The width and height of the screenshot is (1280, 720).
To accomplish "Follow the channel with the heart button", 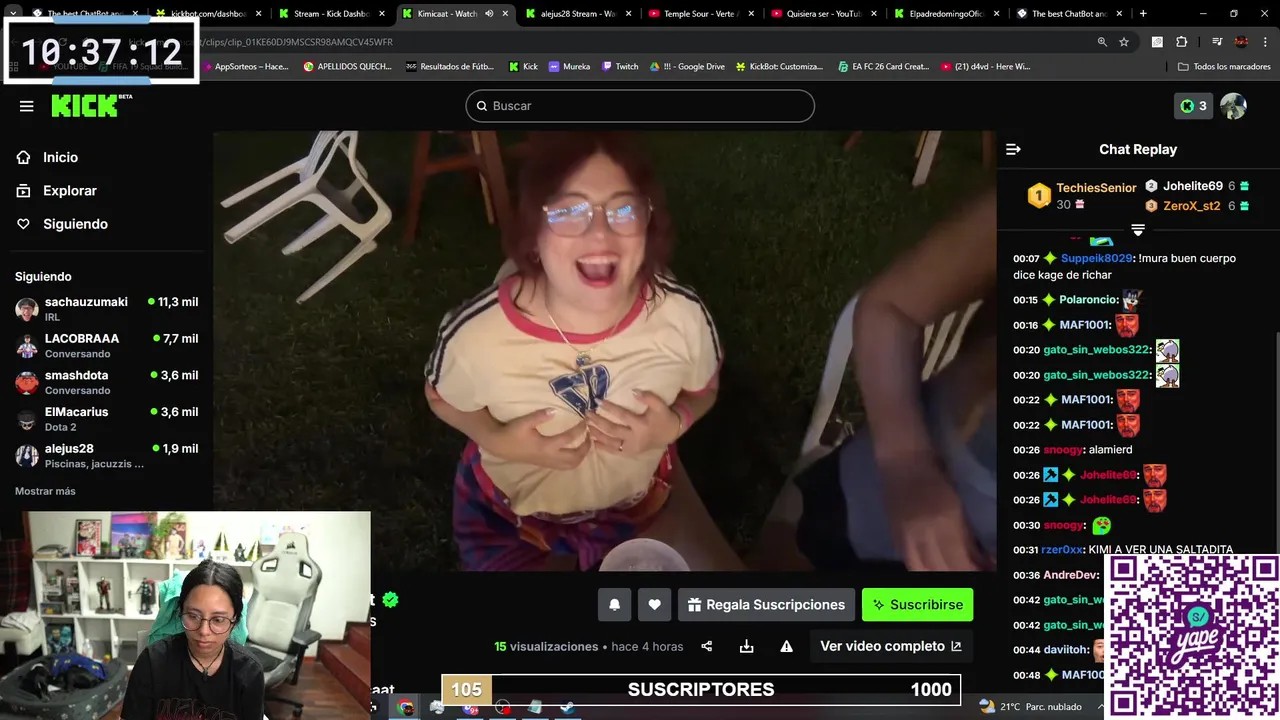I will coord(654,604).
